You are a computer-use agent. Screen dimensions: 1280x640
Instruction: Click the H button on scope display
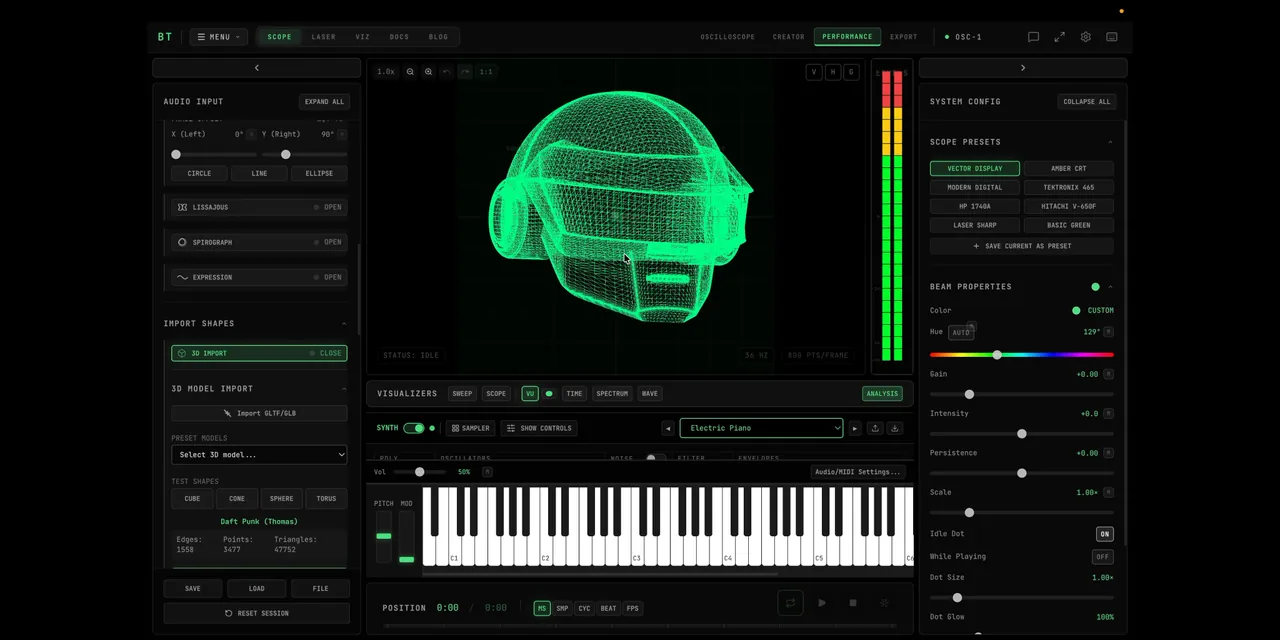833,72
